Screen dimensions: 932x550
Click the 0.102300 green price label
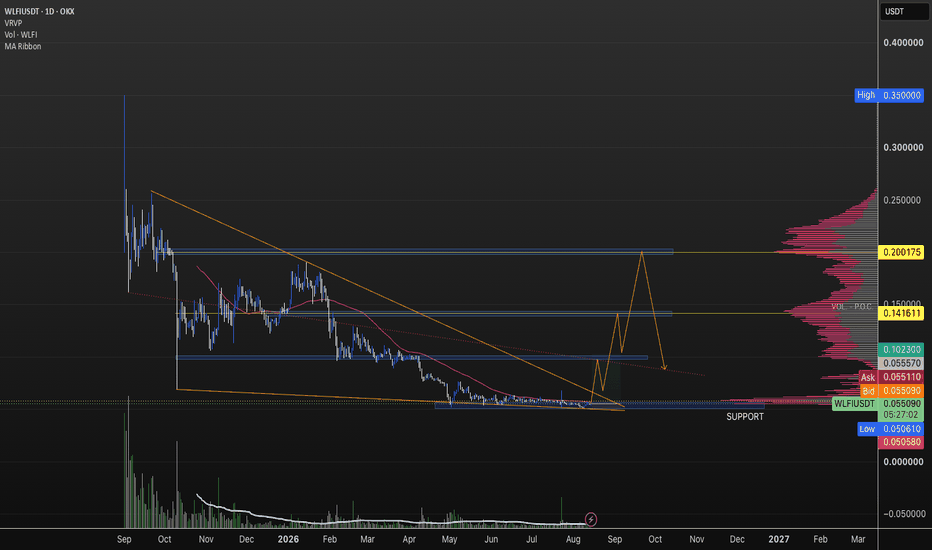coord(901,350)
